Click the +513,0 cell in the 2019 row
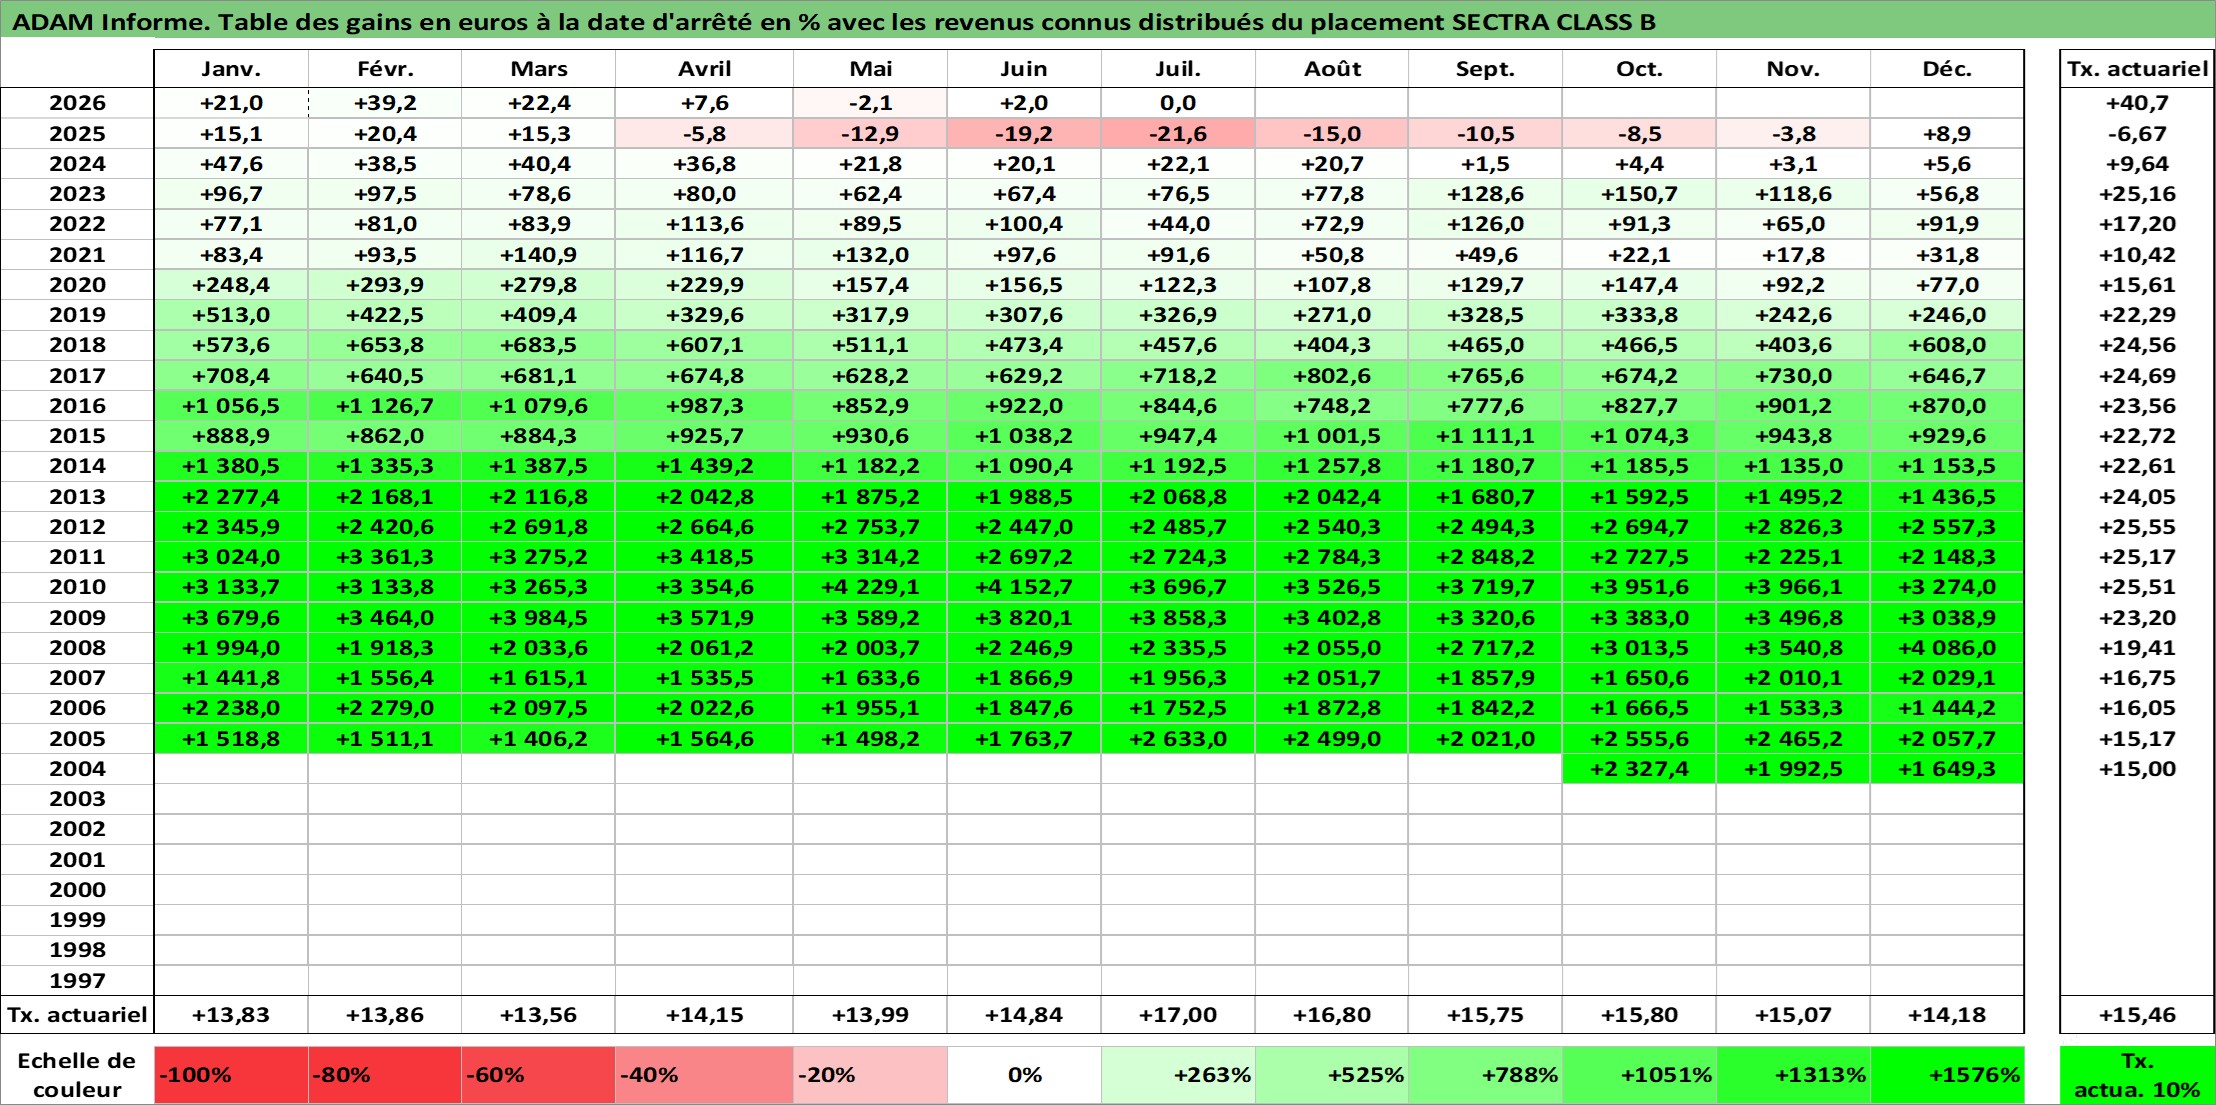The width and height of the screenshot is (2216, 1105). click(x=231, y=315)
